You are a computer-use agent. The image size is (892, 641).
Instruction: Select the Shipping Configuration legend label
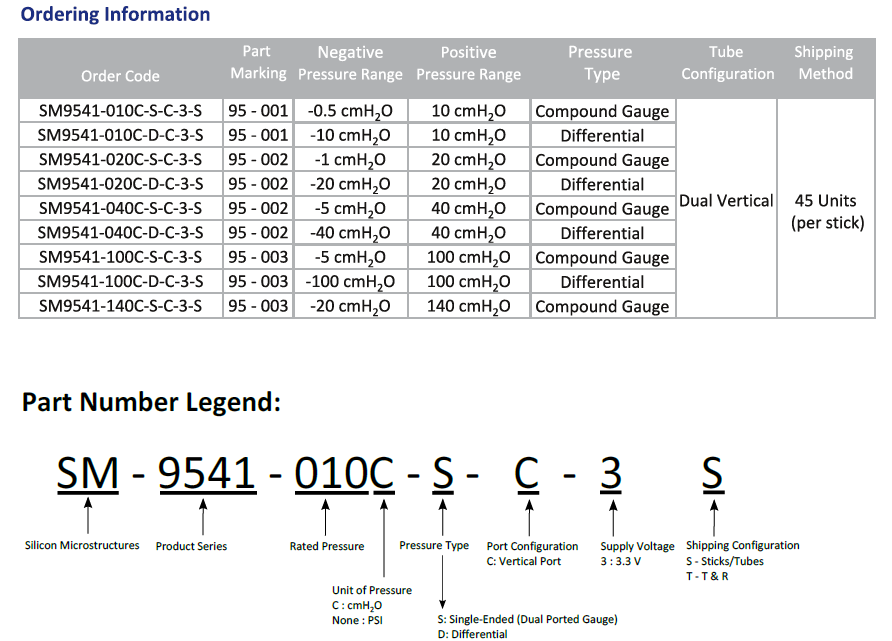[742, 546]
